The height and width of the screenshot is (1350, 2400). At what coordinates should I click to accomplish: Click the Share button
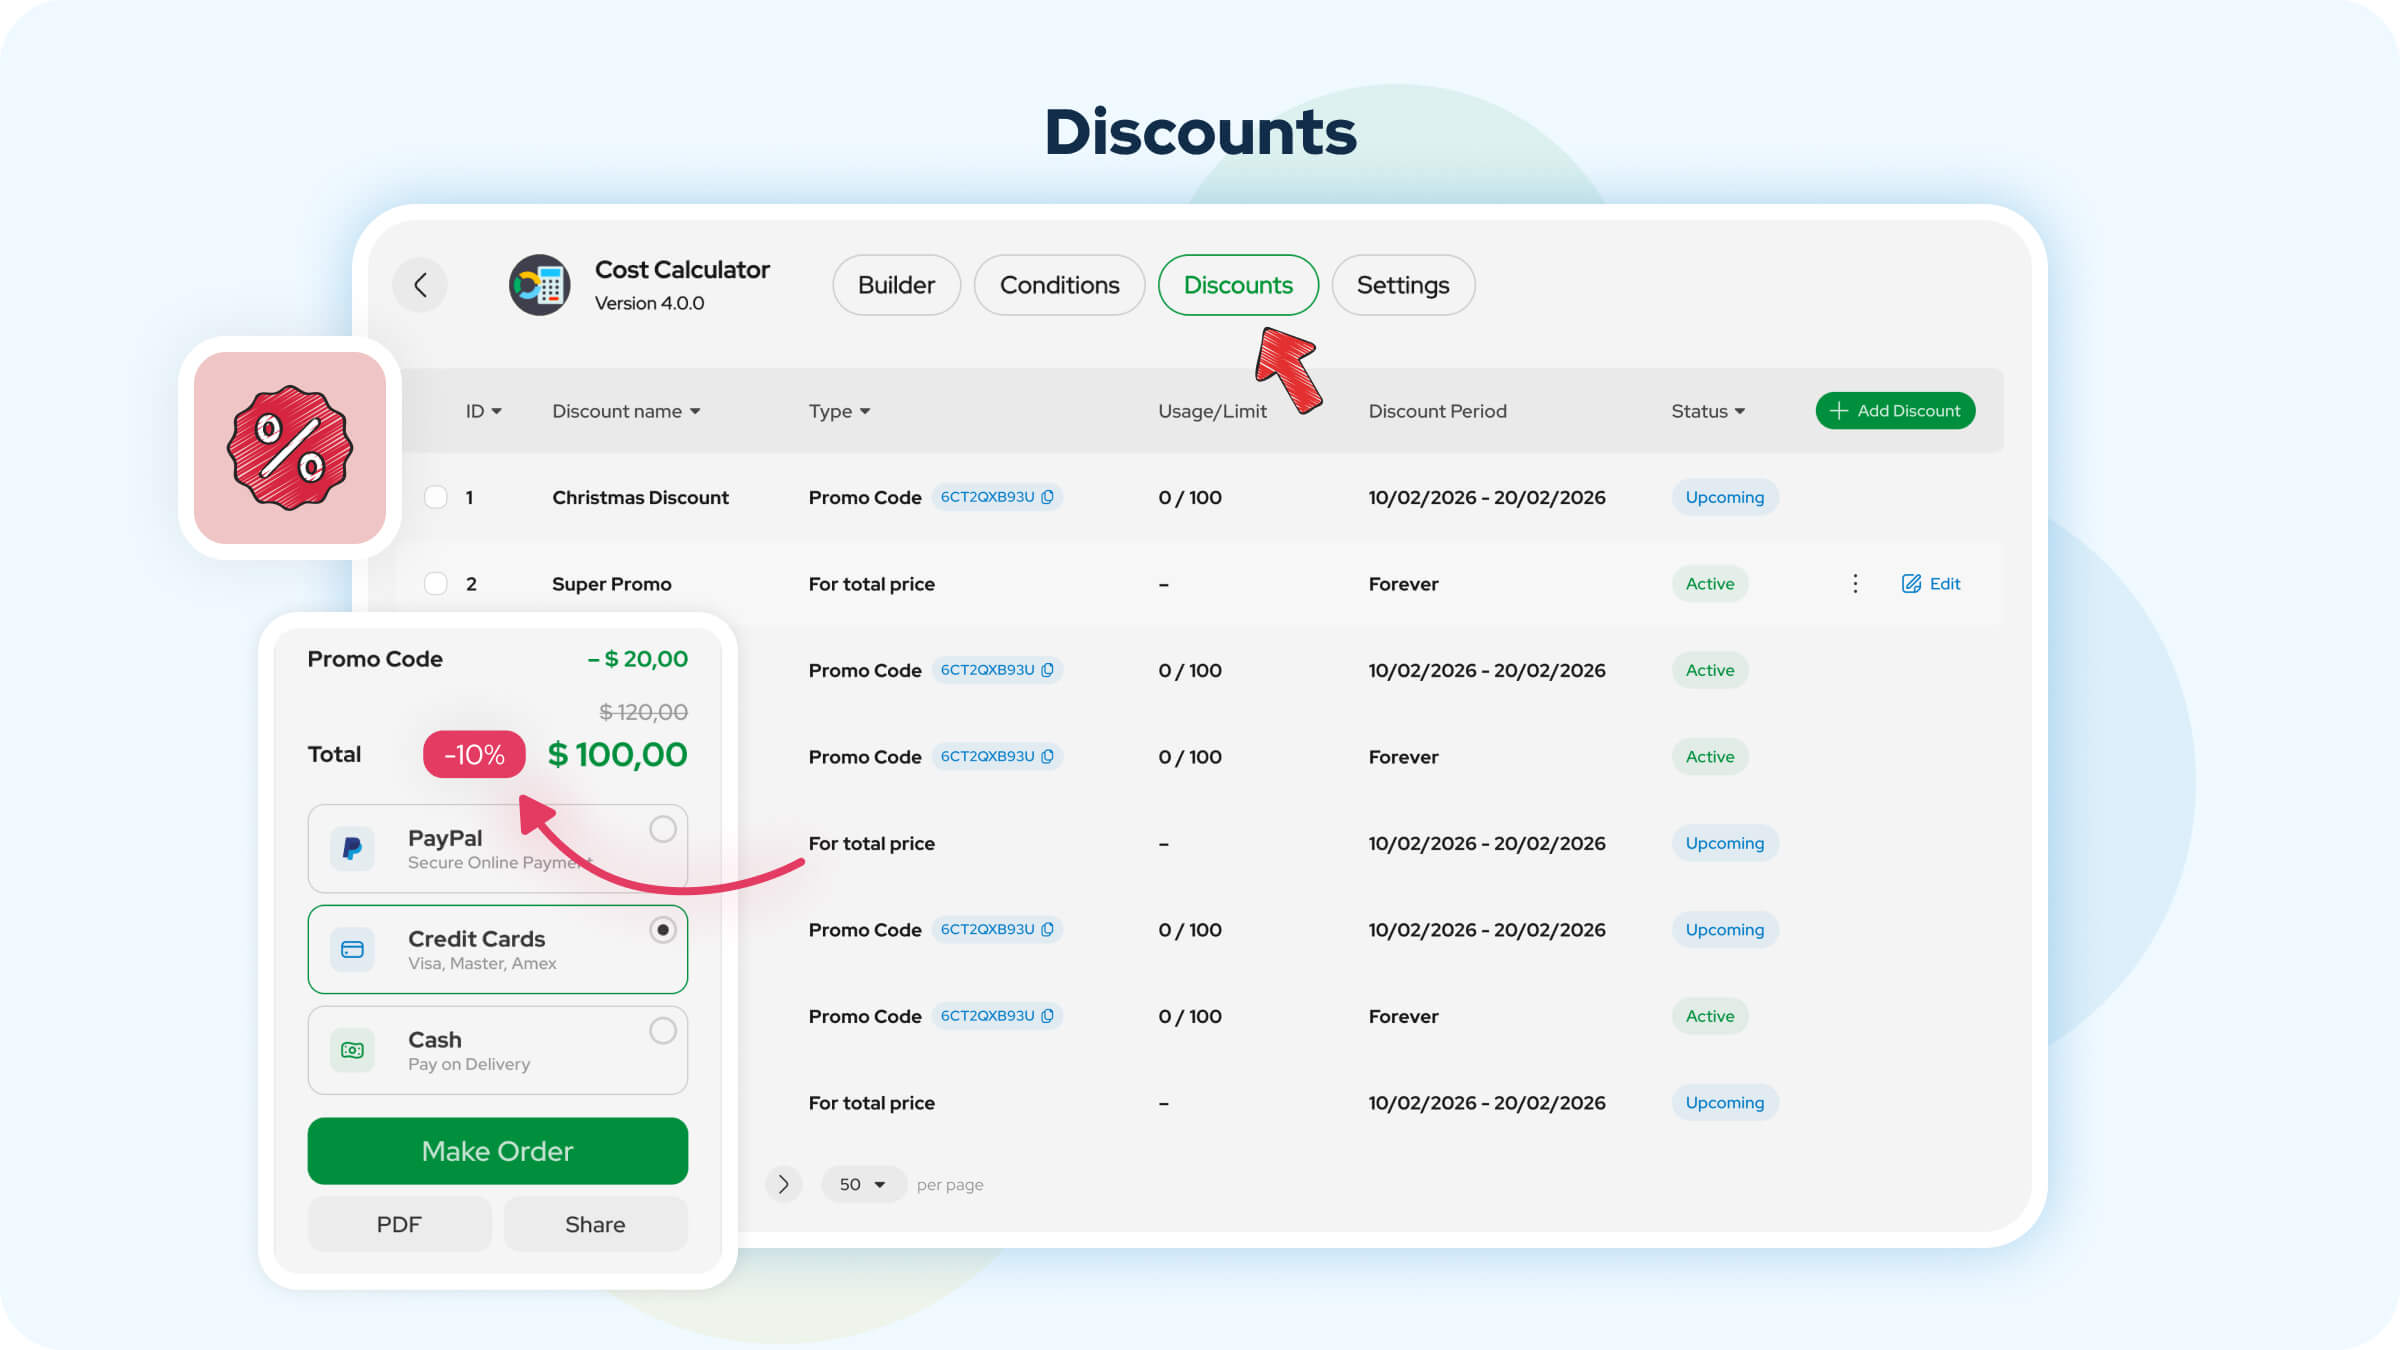coord(595,1224)
